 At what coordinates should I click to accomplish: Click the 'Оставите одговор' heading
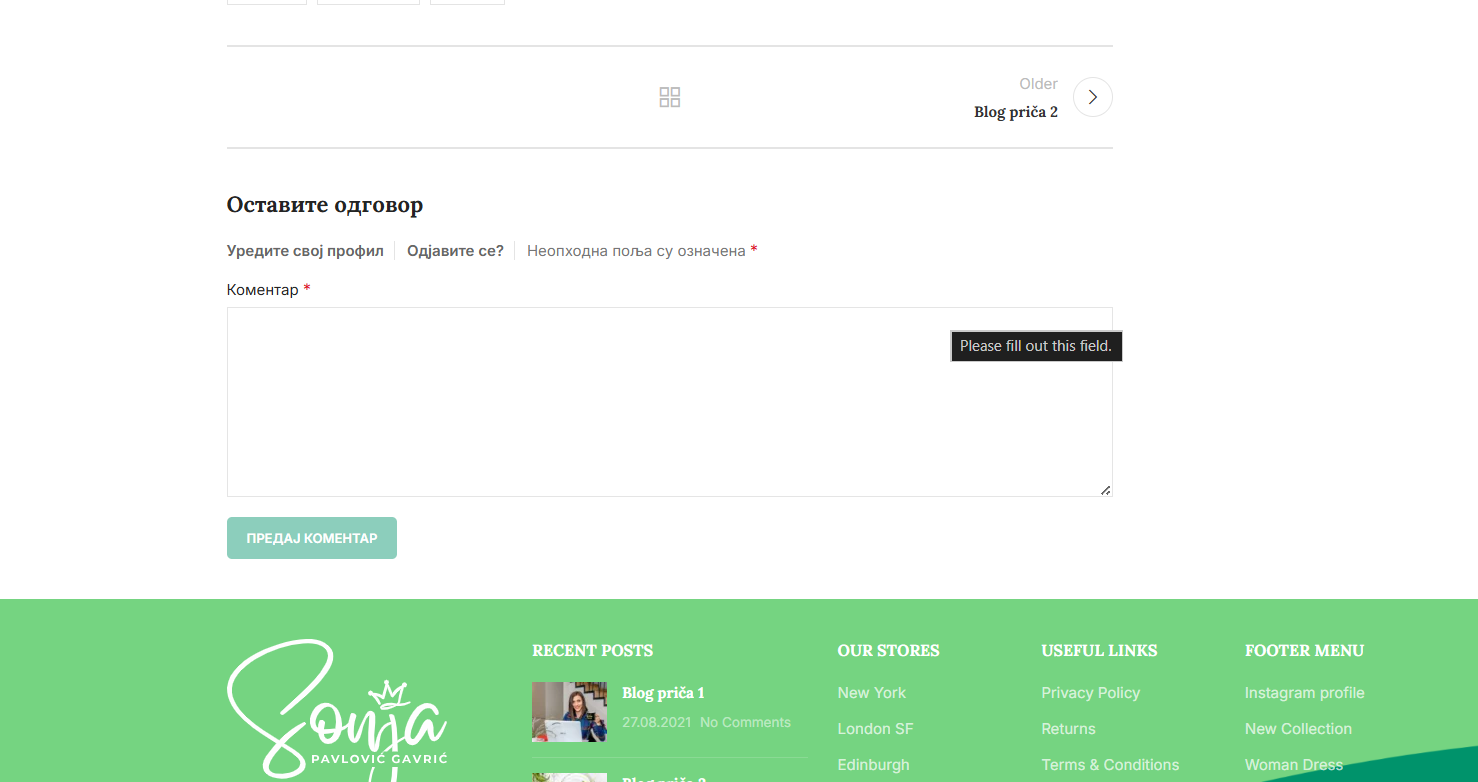pos(325,205)
